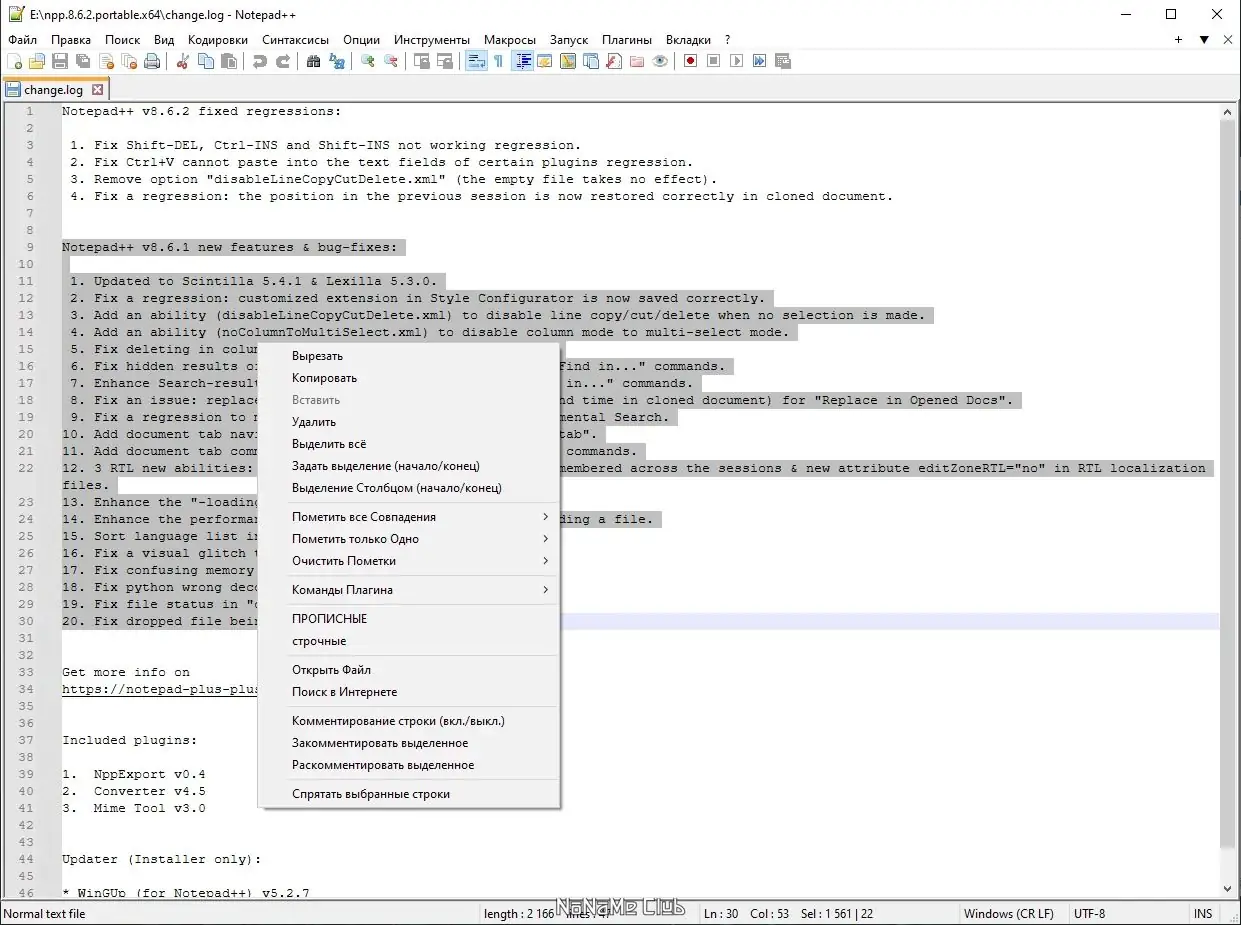1241x925 pixels.
Task: Click the Save All toolbar icon
Action: 82,61
